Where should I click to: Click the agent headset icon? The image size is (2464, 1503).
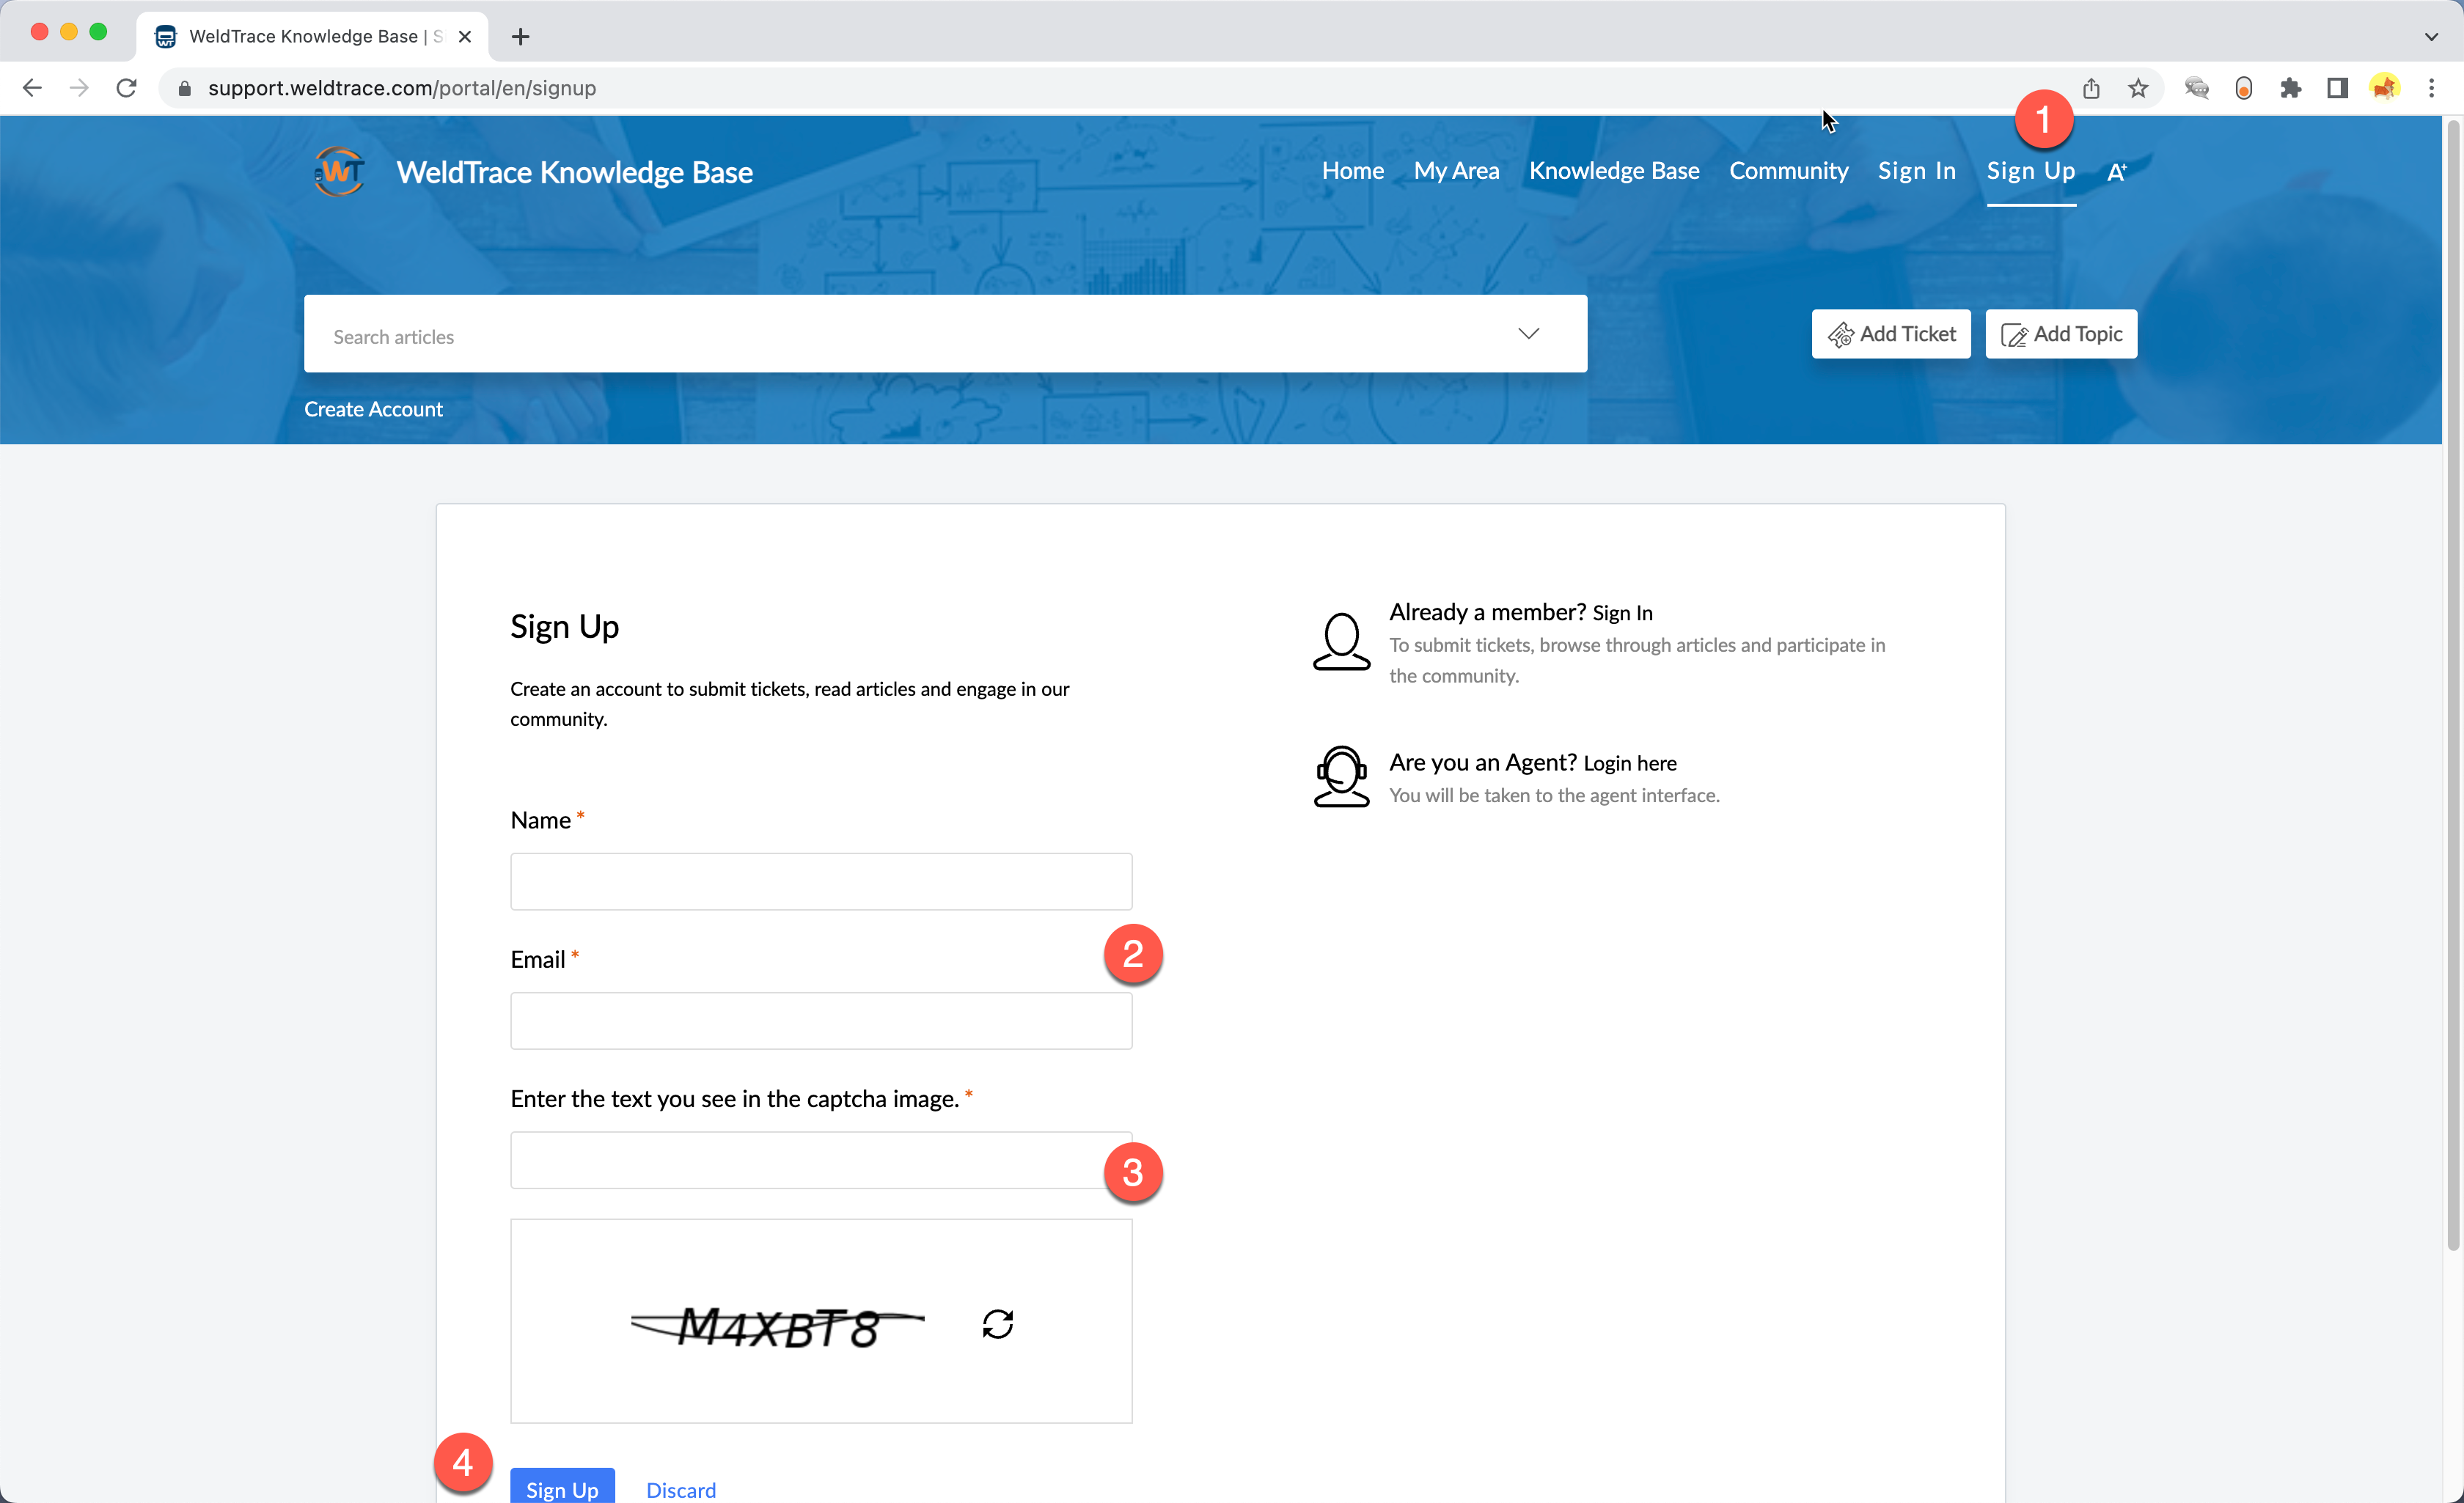pos(1341,776)
